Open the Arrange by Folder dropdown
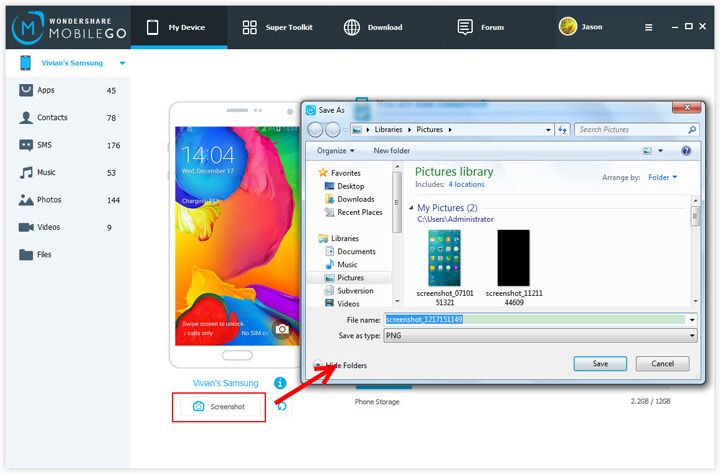The height and width of the screenshot is (474, 720). point(662,177)
